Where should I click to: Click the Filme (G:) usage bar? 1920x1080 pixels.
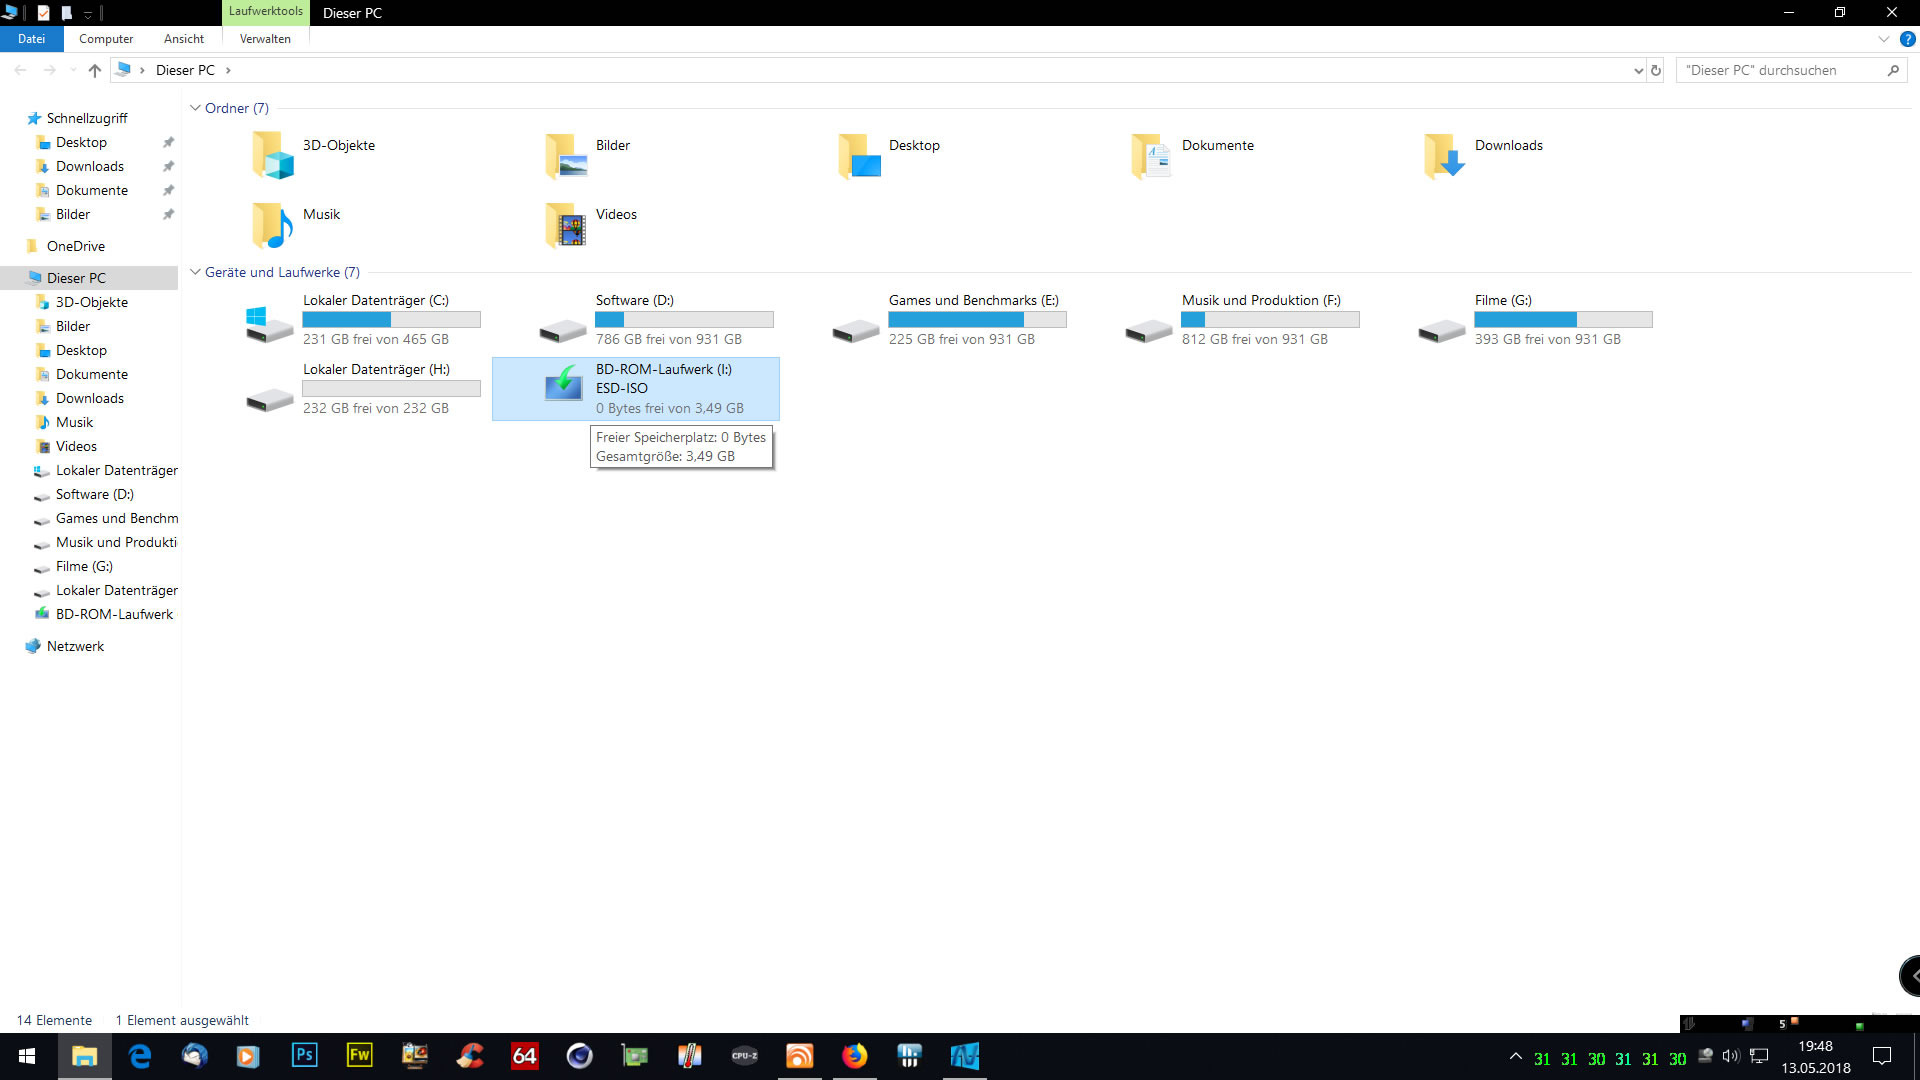pyautogui.click(x=1563, y=320)
